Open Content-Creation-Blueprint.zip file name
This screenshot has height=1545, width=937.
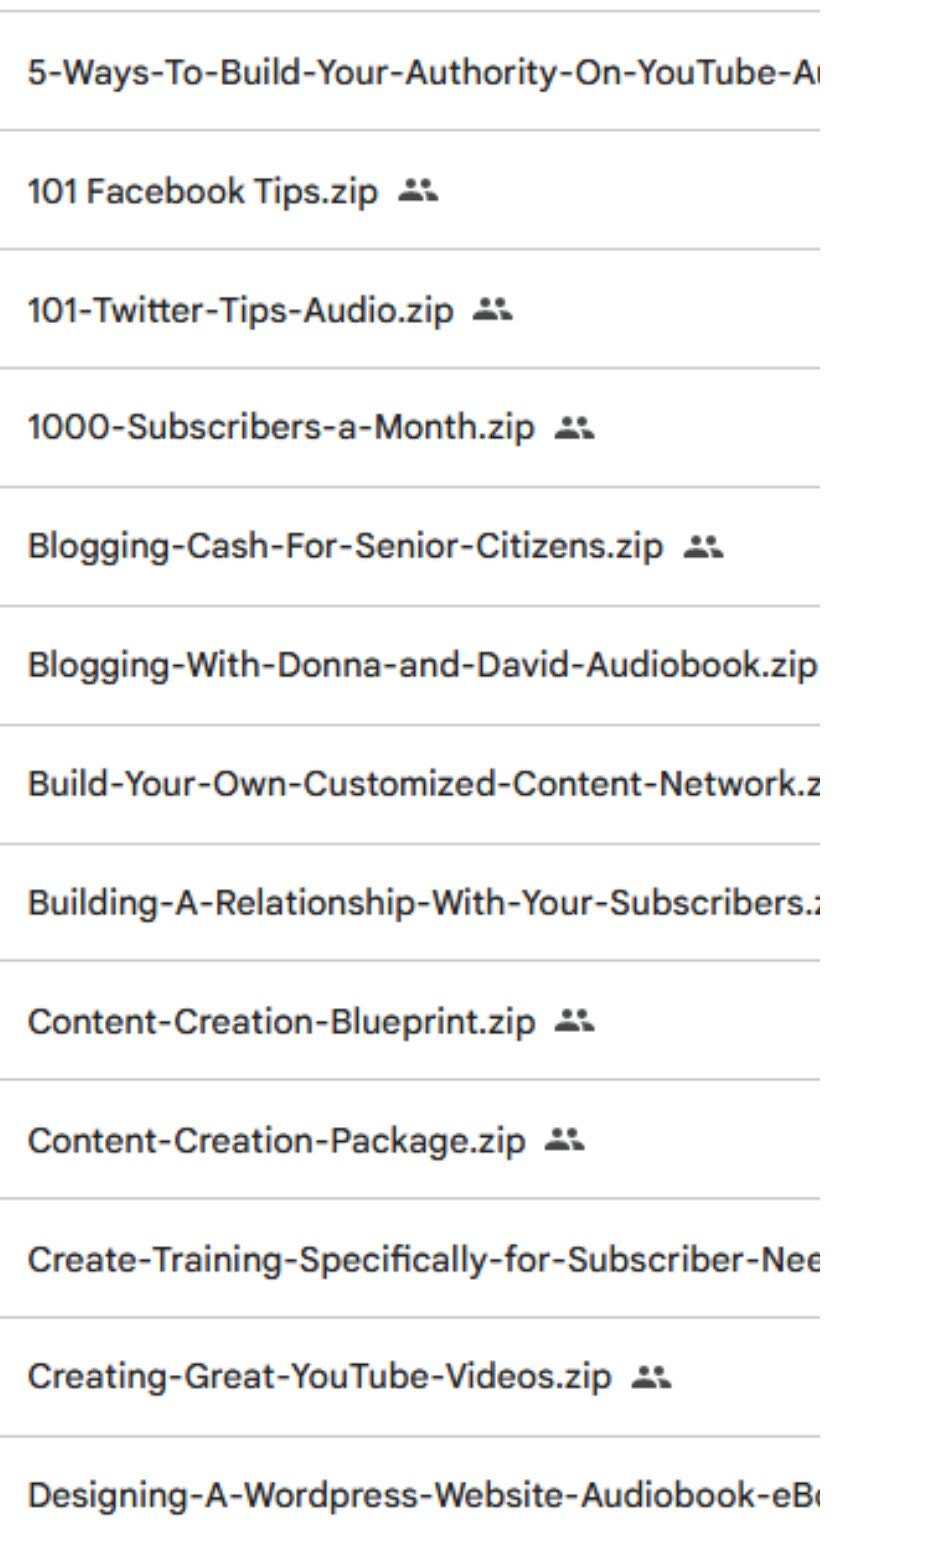click(281, 1022)
